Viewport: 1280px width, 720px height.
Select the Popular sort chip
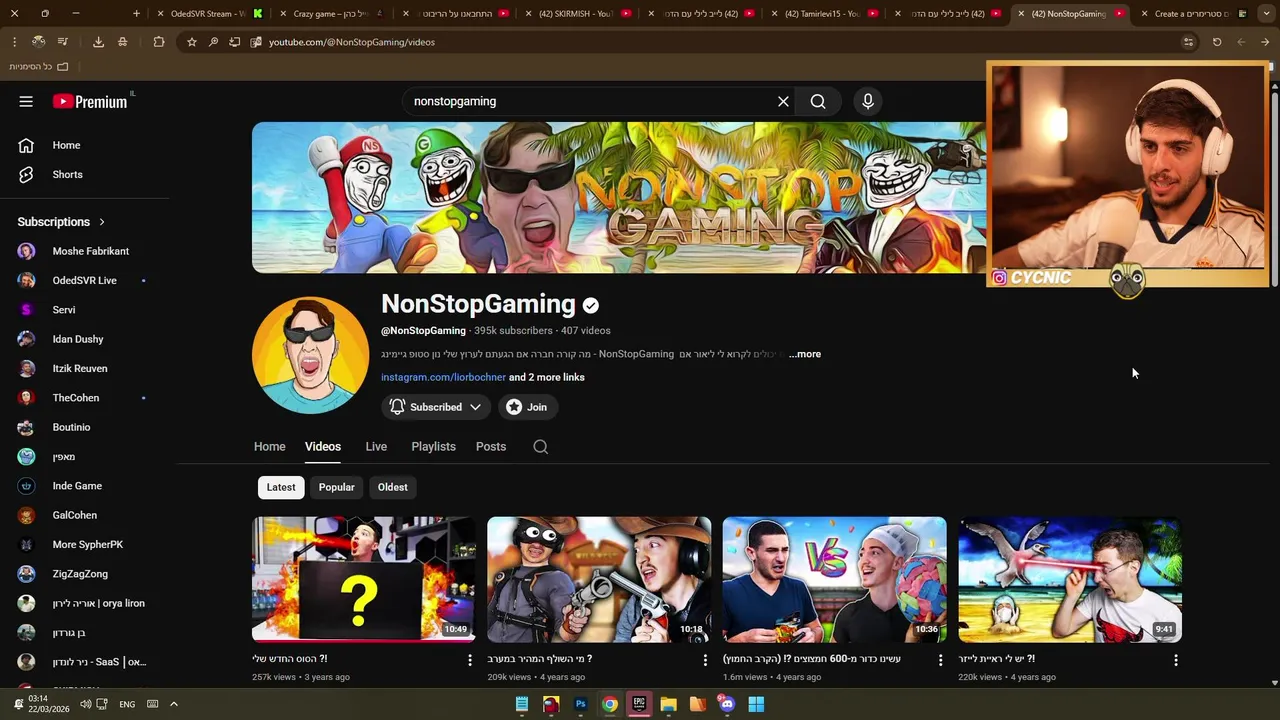point(337,487)
